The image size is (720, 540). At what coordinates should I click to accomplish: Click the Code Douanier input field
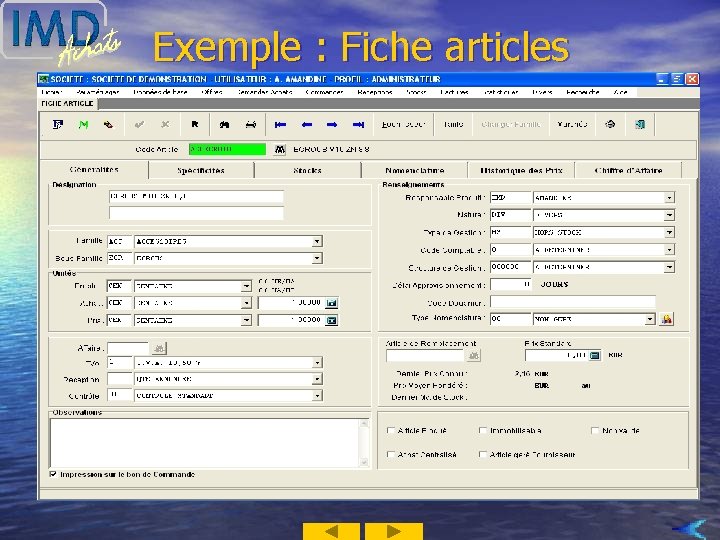(573, 303)
